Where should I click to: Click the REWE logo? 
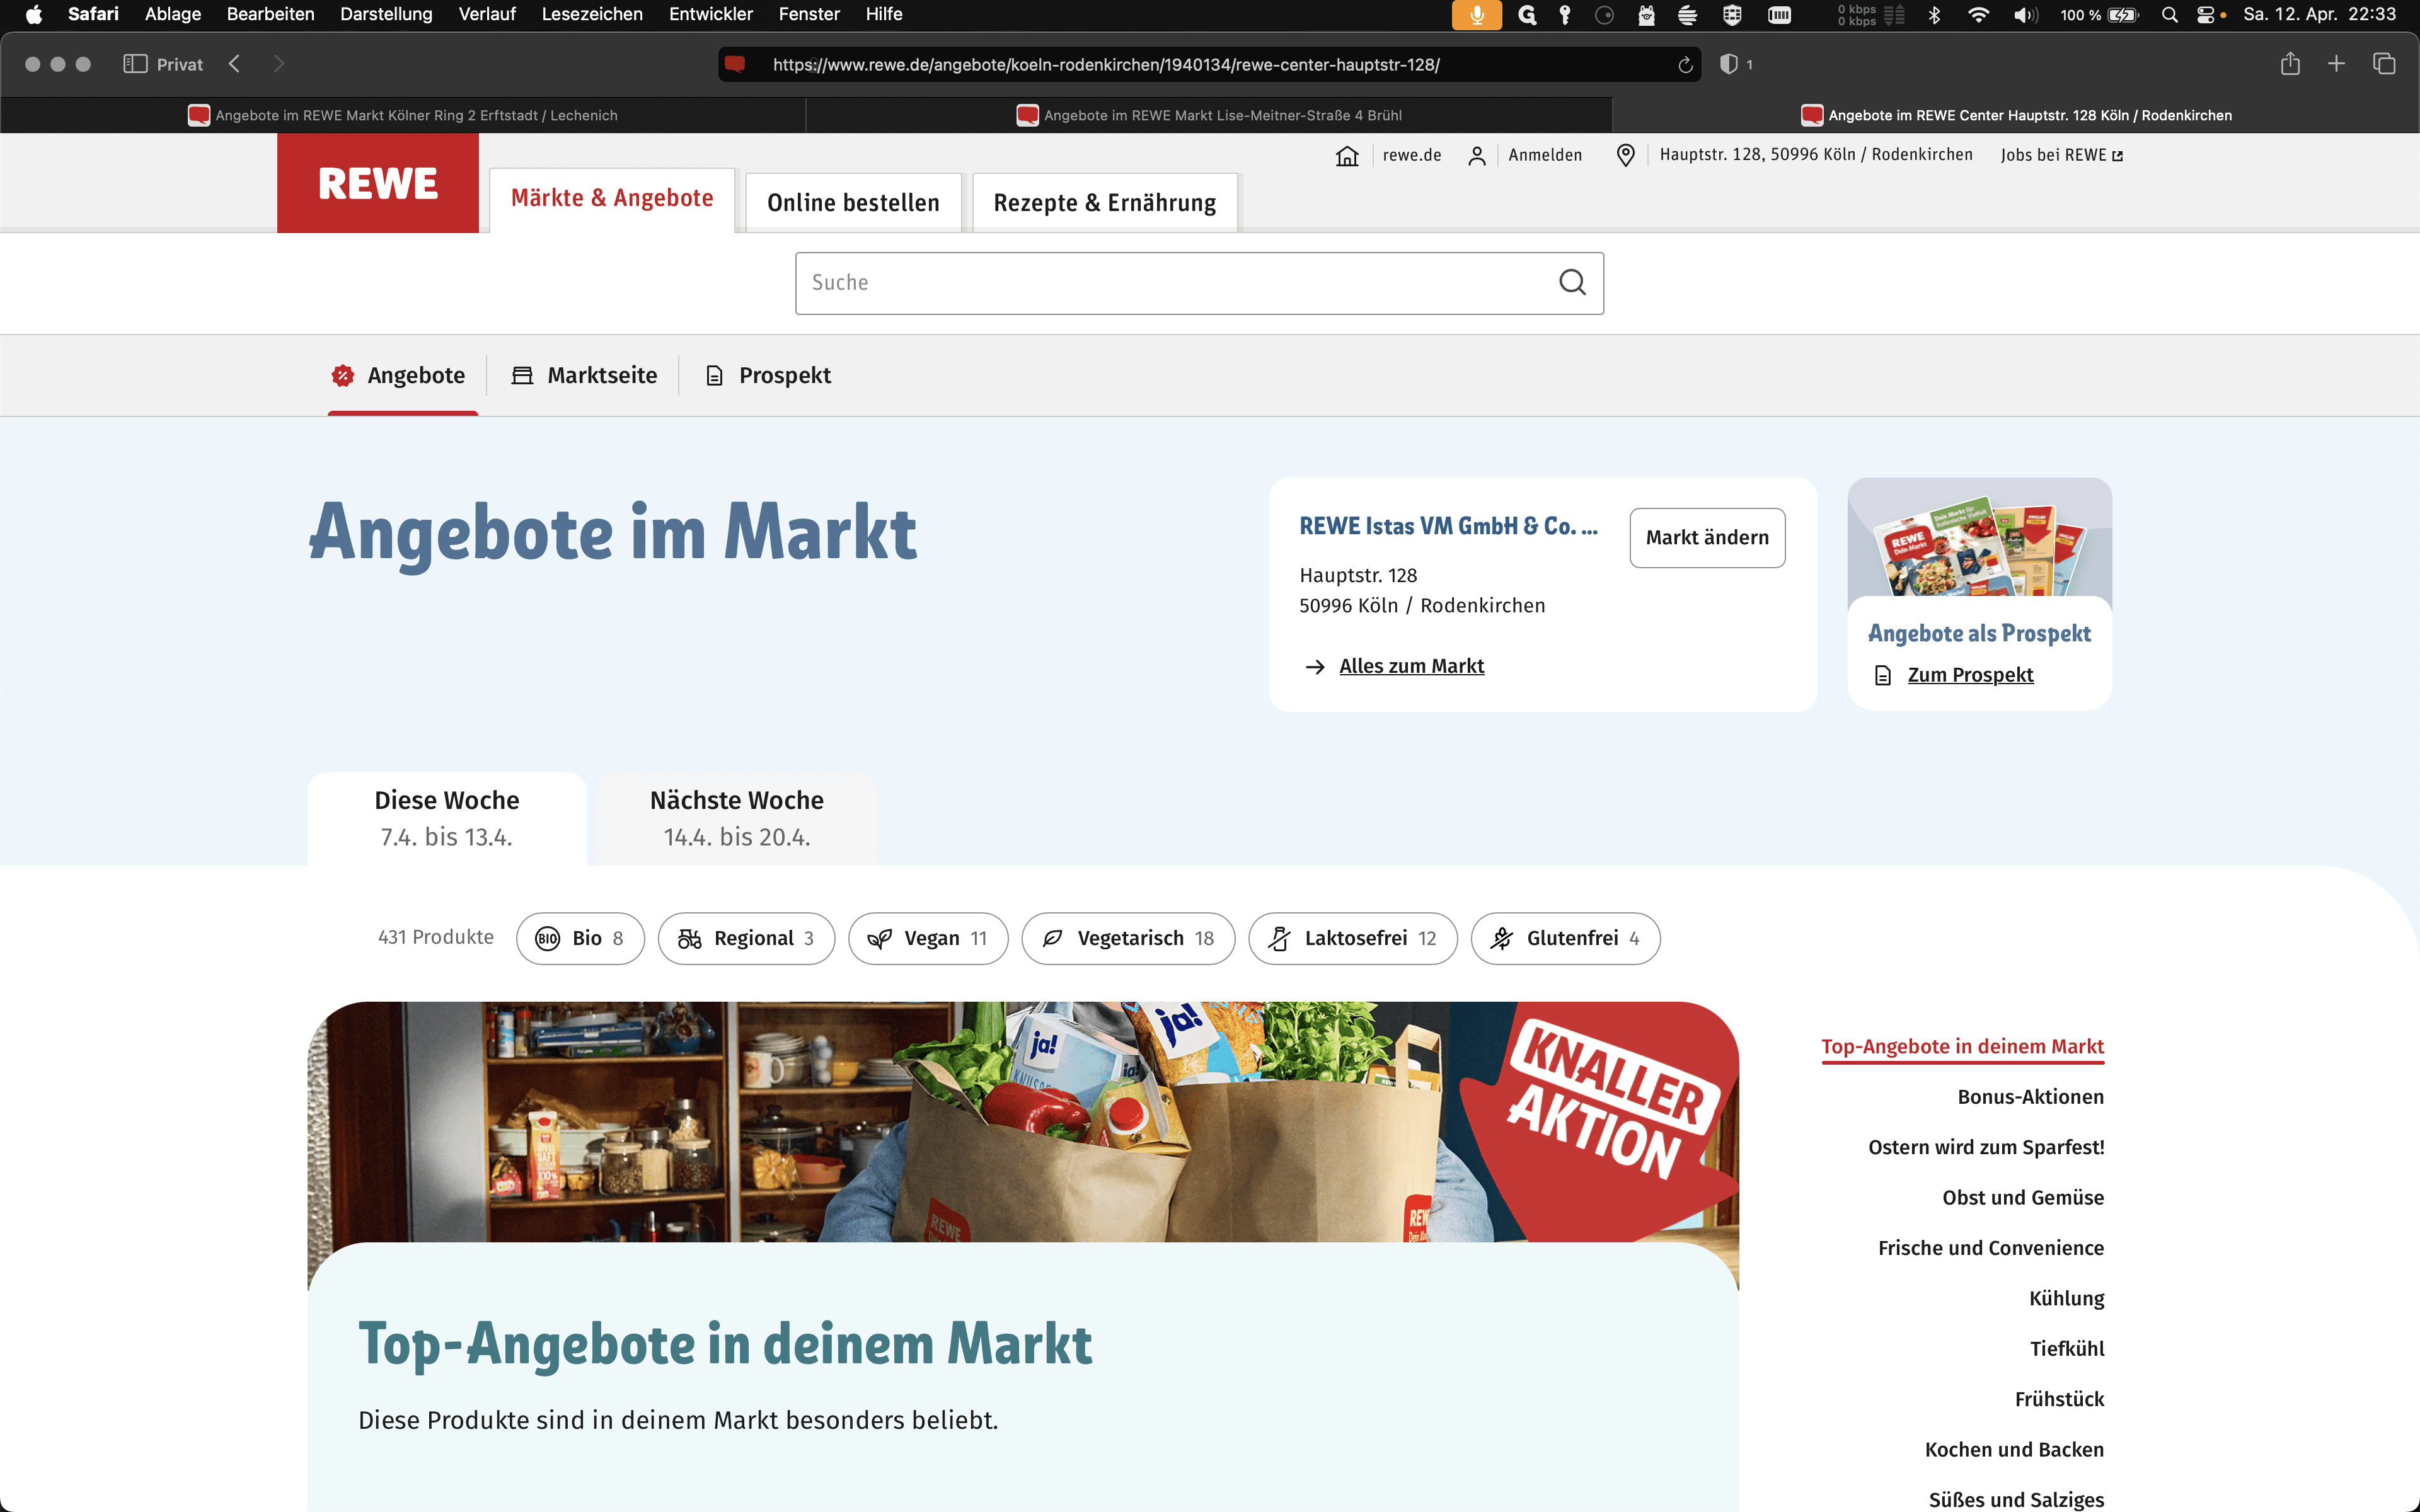click(378, 183)
